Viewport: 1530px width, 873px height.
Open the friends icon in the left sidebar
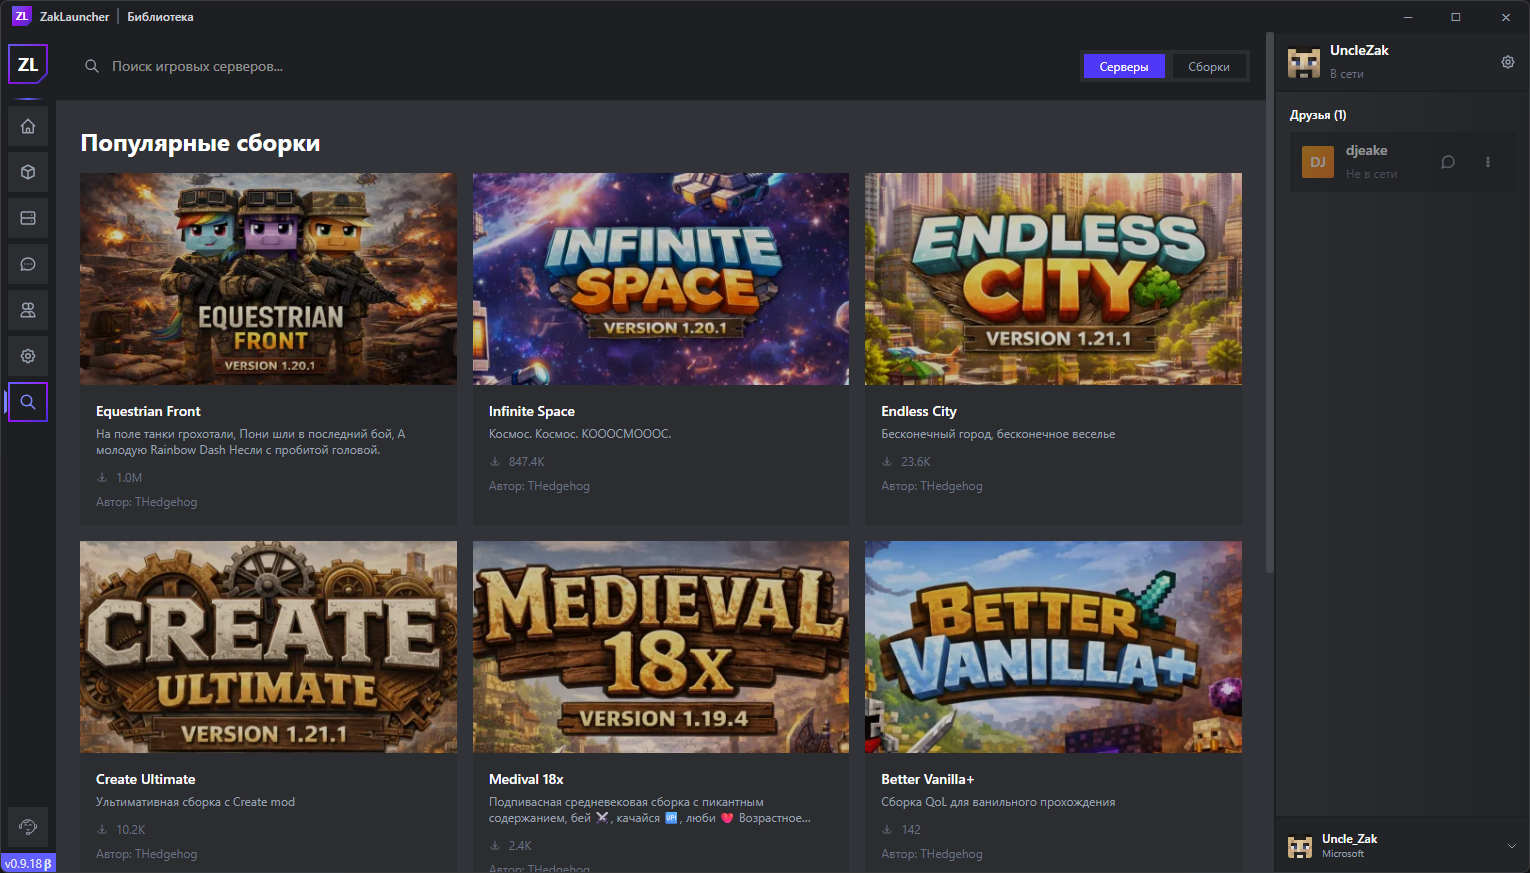(x=28, y=310)
